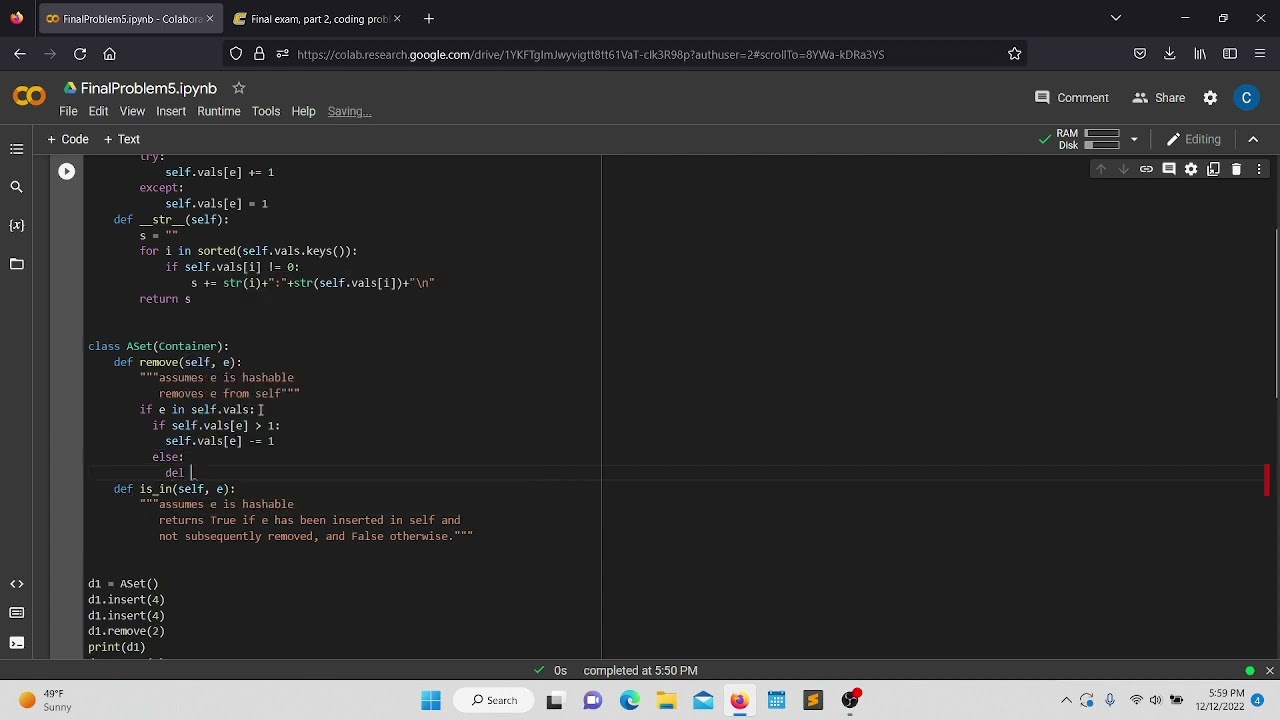Open the code snippets panel icon
The image size is (1280, 720).
17,584
